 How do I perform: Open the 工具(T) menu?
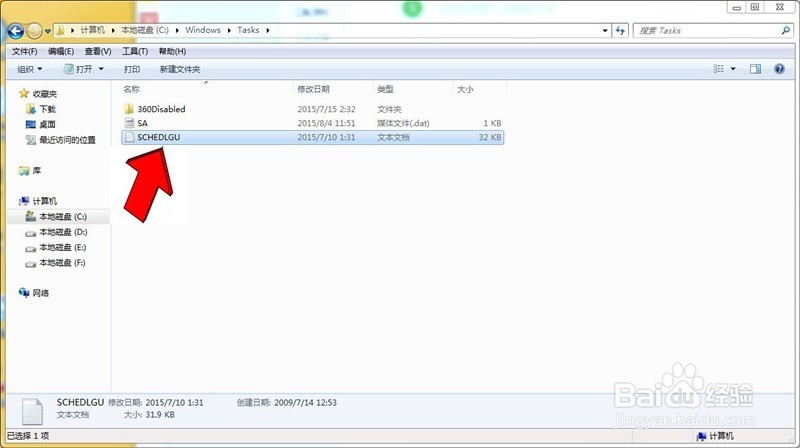[135, 52]
